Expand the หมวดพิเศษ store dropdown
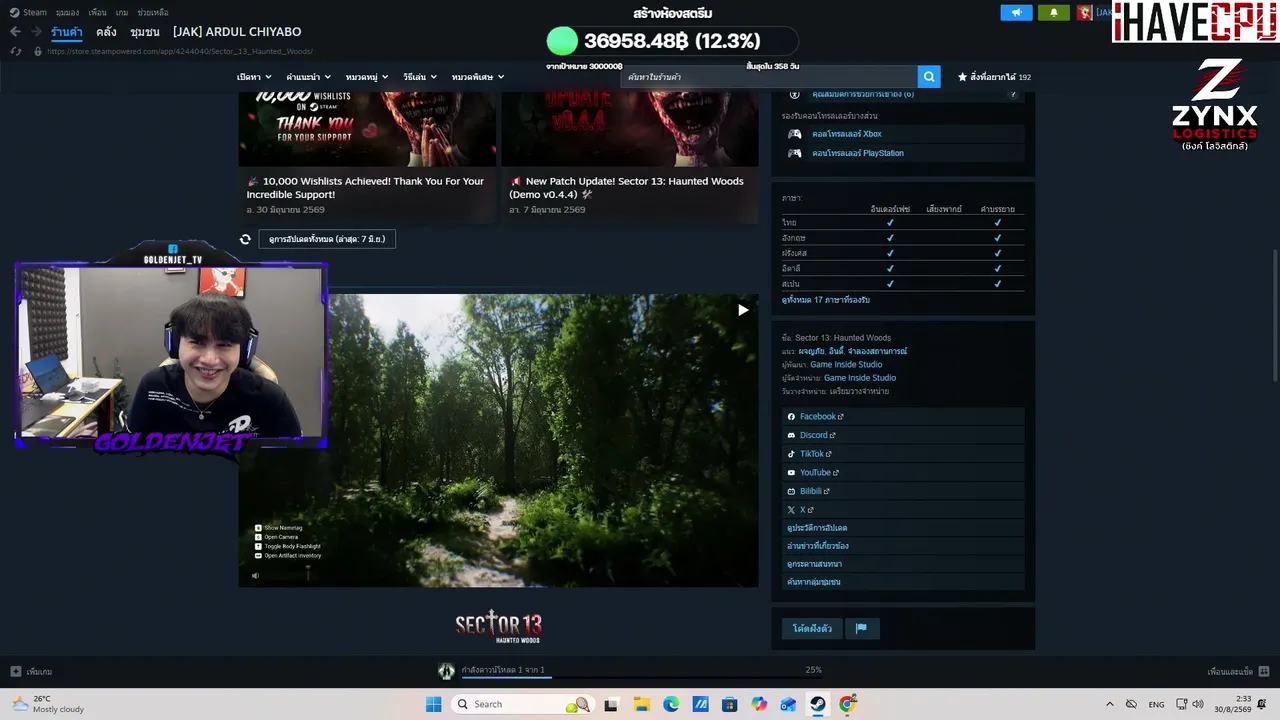 [x=478, y=77]
